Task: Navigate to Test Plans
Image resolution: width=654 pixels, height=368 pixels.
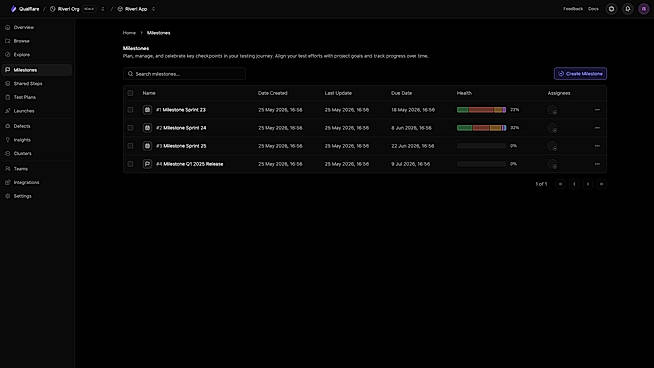Action: 37,97
